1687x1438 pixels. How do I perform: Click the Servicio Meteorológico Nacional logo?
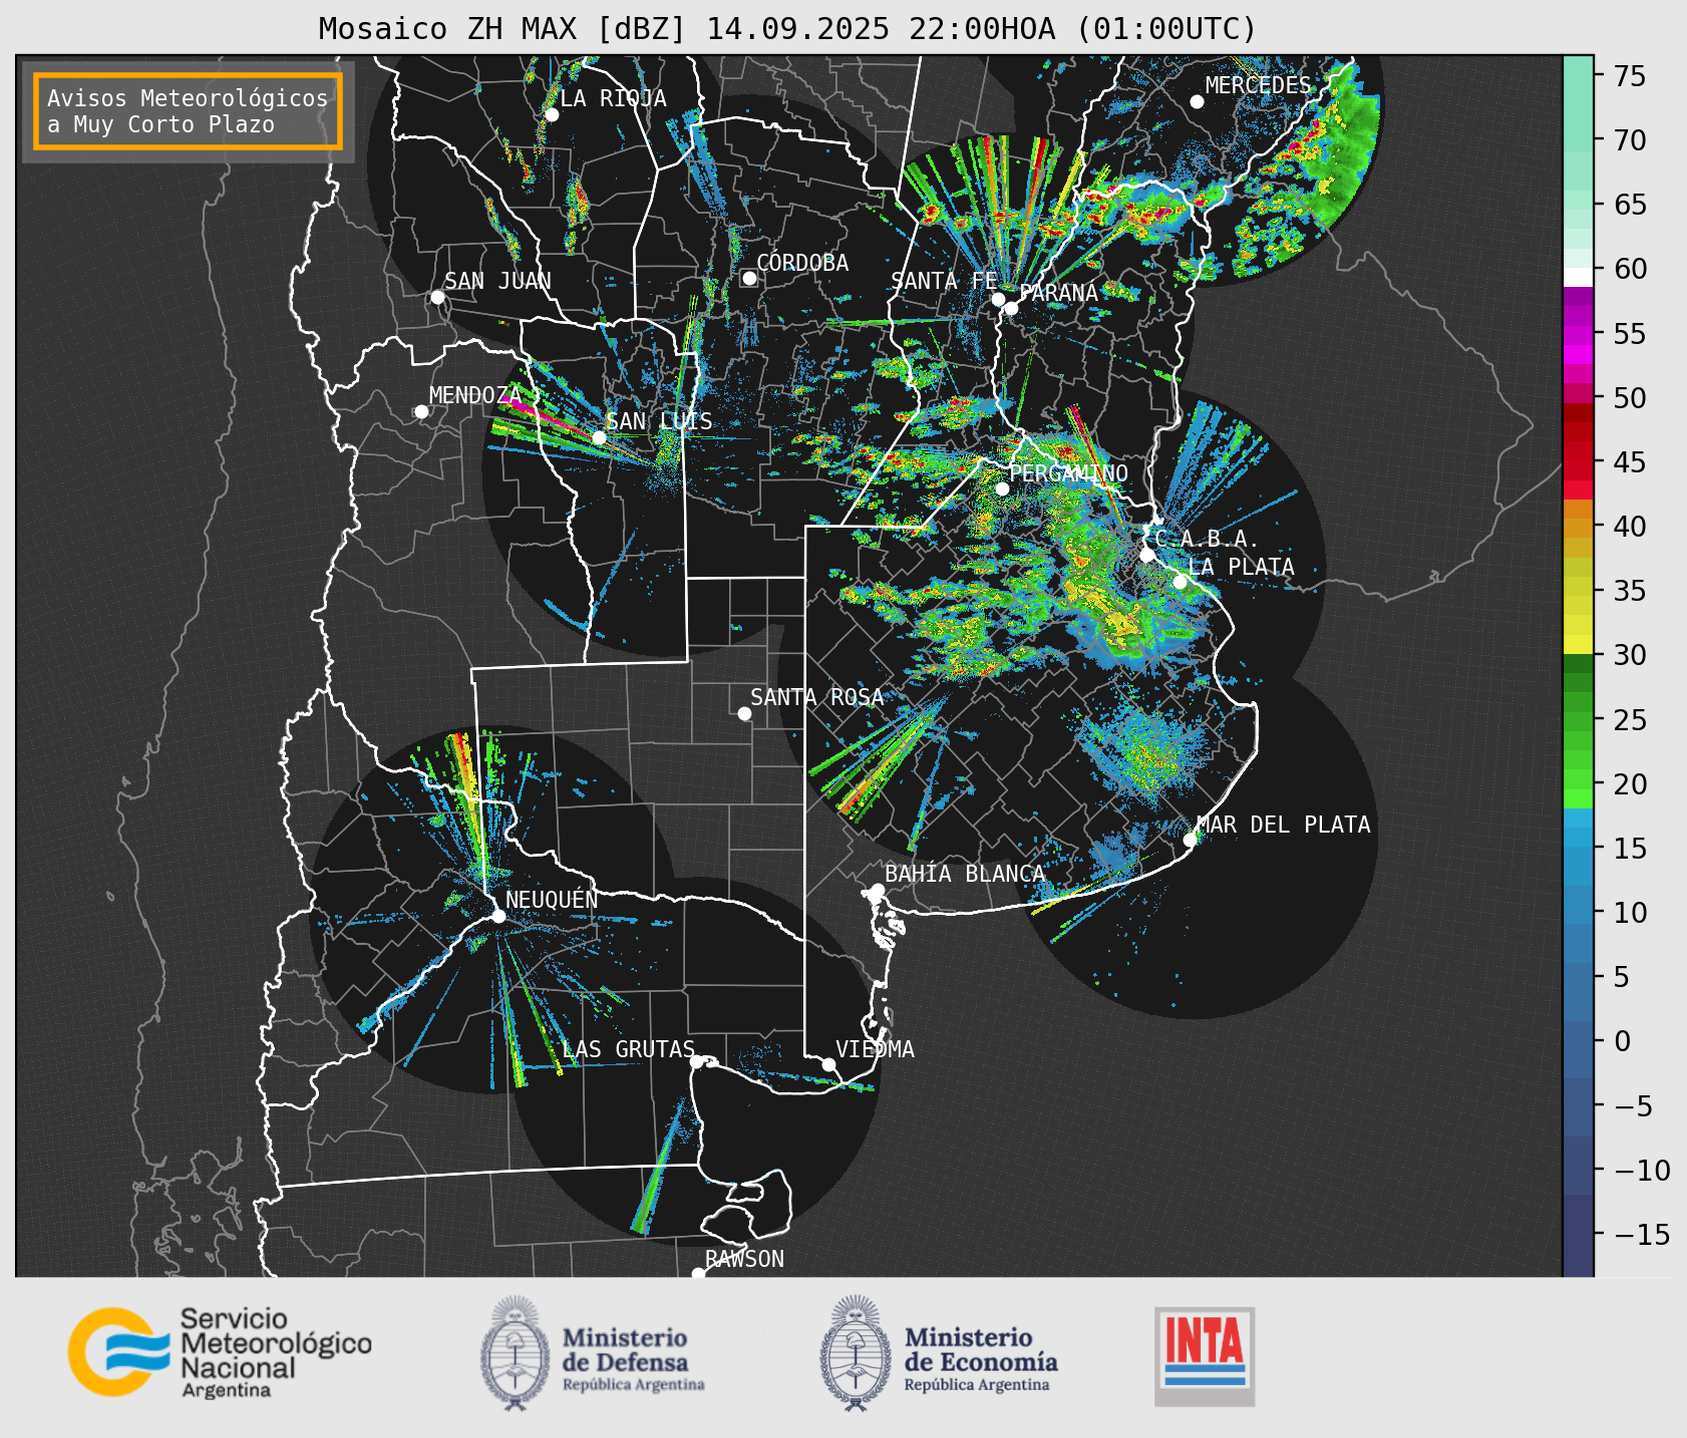point(219,1353)
